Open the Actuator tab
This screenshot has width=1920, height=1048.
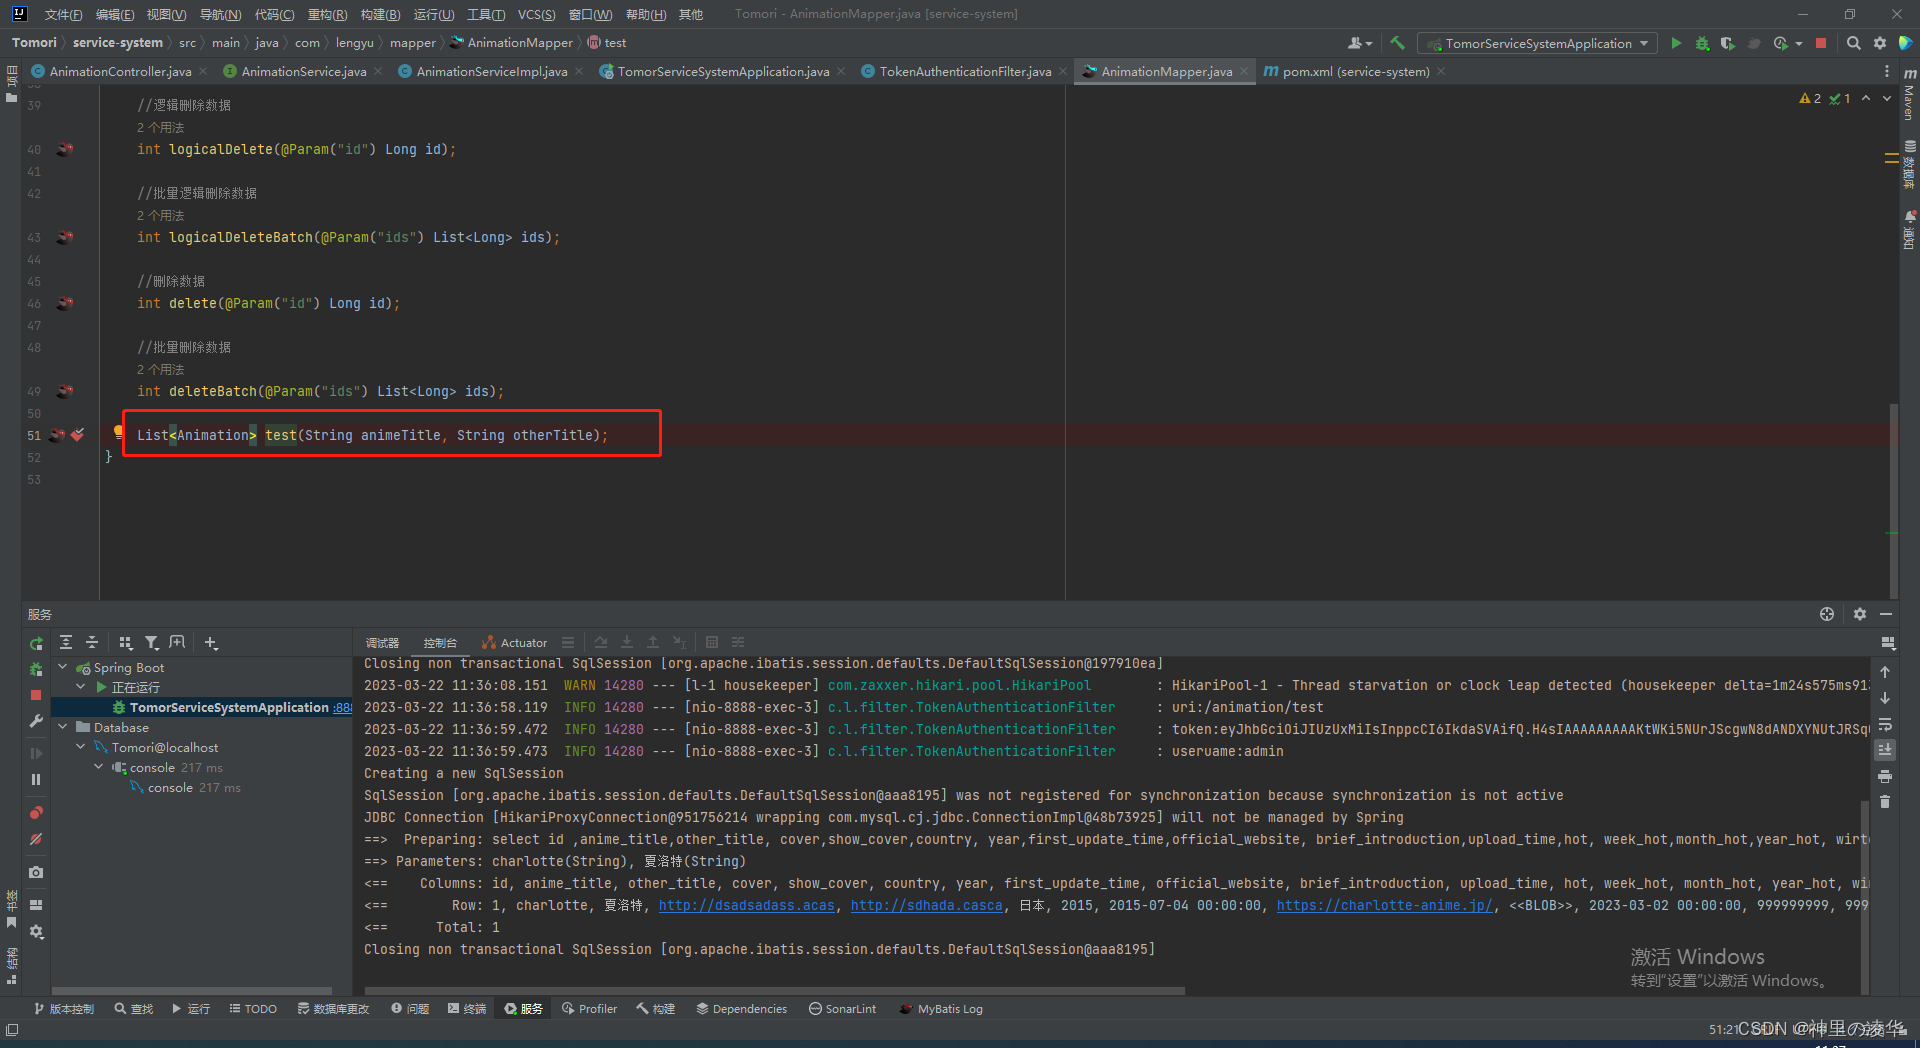coord(514,643)
